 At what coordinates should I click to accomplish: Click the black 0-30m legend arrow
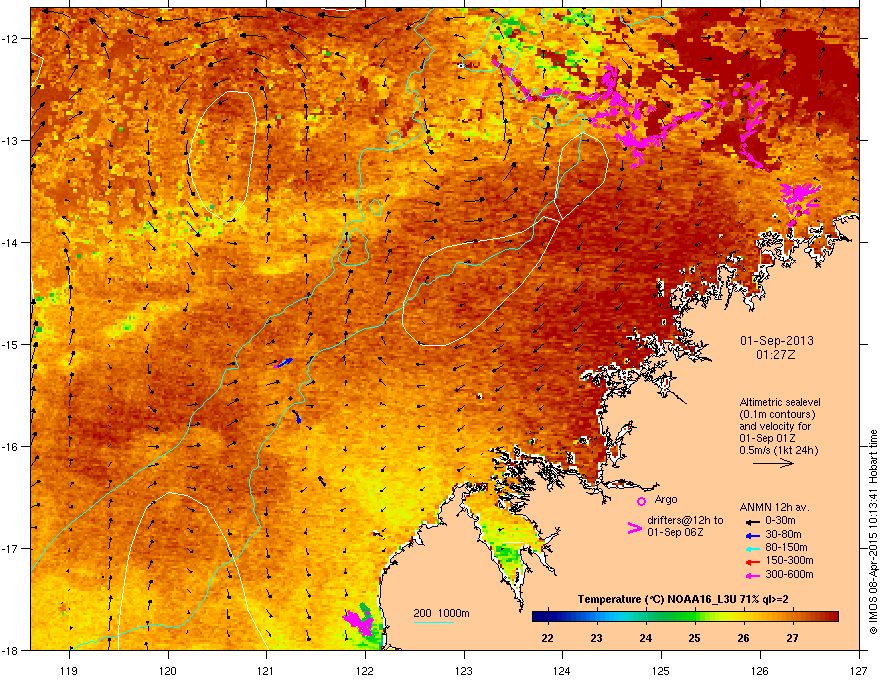[751, 521]
